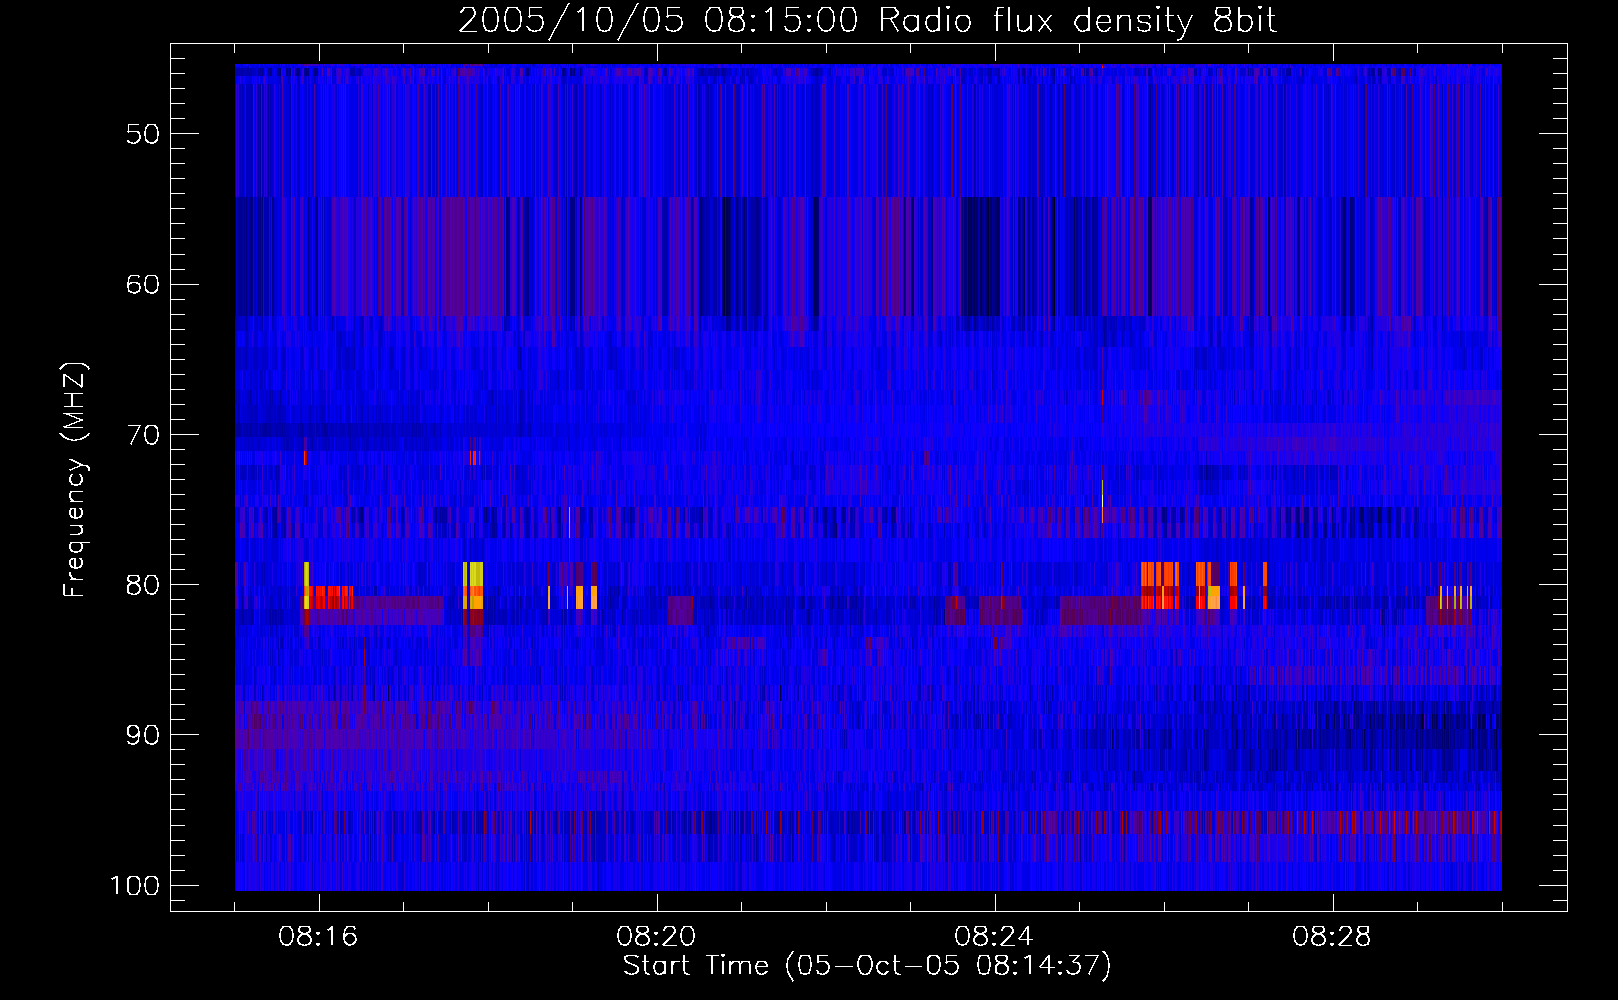
Task: Click the orange-red burst cluster near 08:26
Action: click(x=1204, y=585)
